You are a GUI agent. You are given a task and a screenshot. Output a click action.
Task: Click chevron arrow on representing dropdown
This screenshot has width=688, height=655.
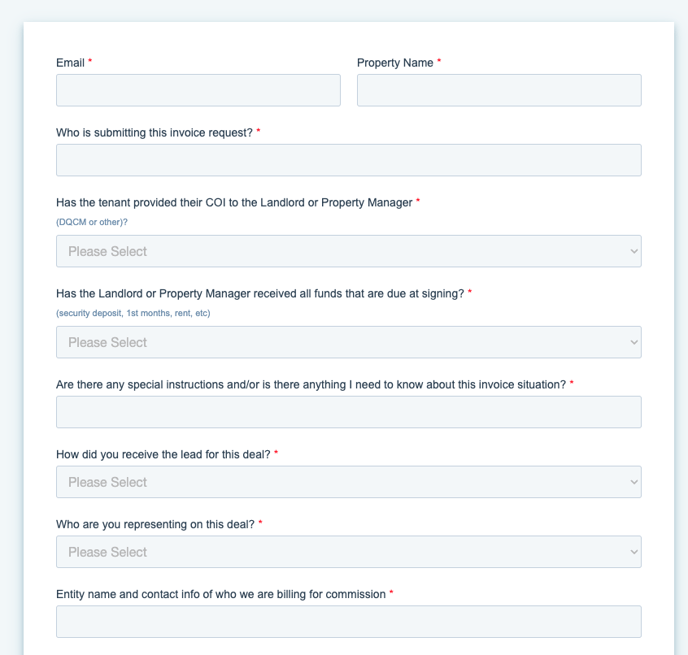pos(634,552)
